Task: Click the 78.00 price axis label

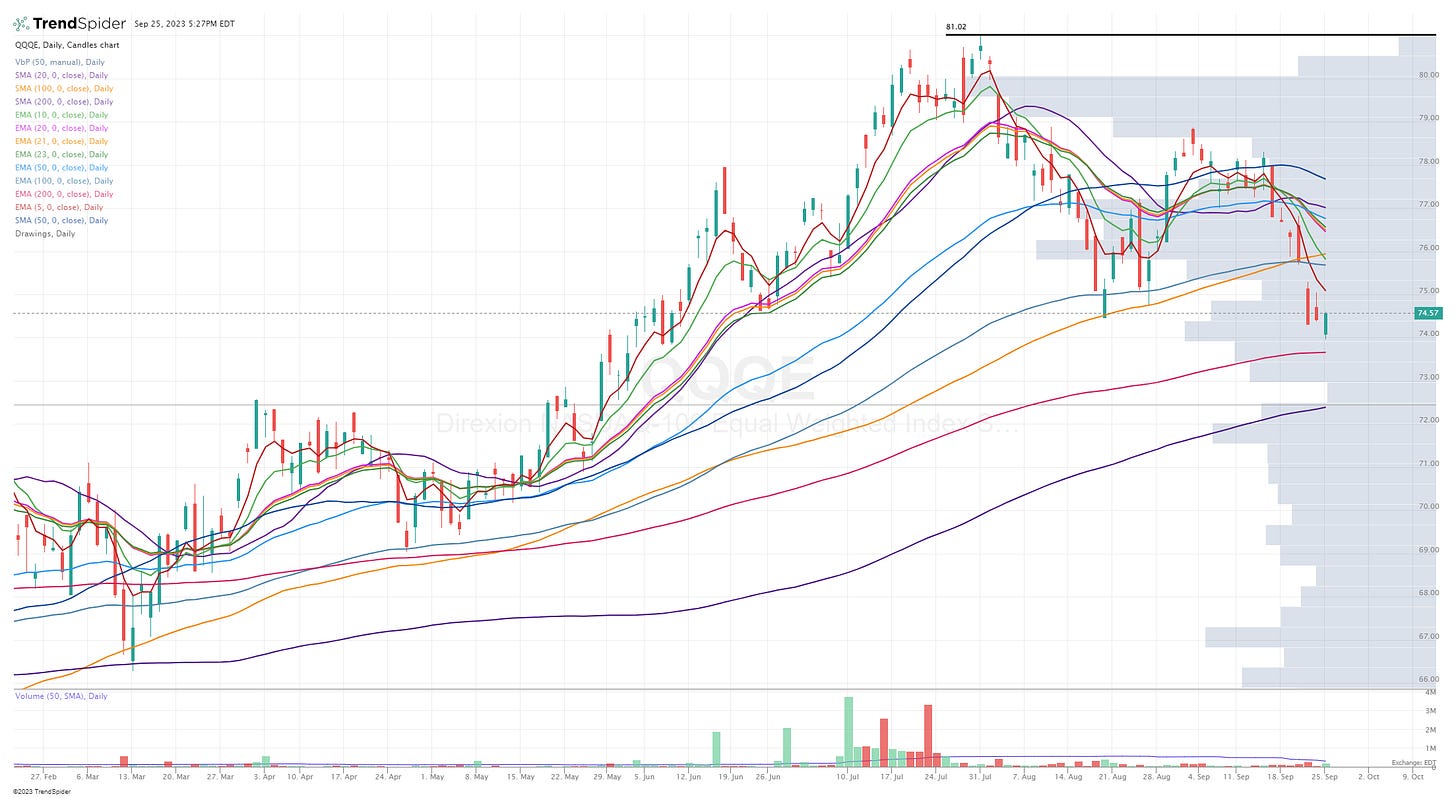Action: [1427, 161]
